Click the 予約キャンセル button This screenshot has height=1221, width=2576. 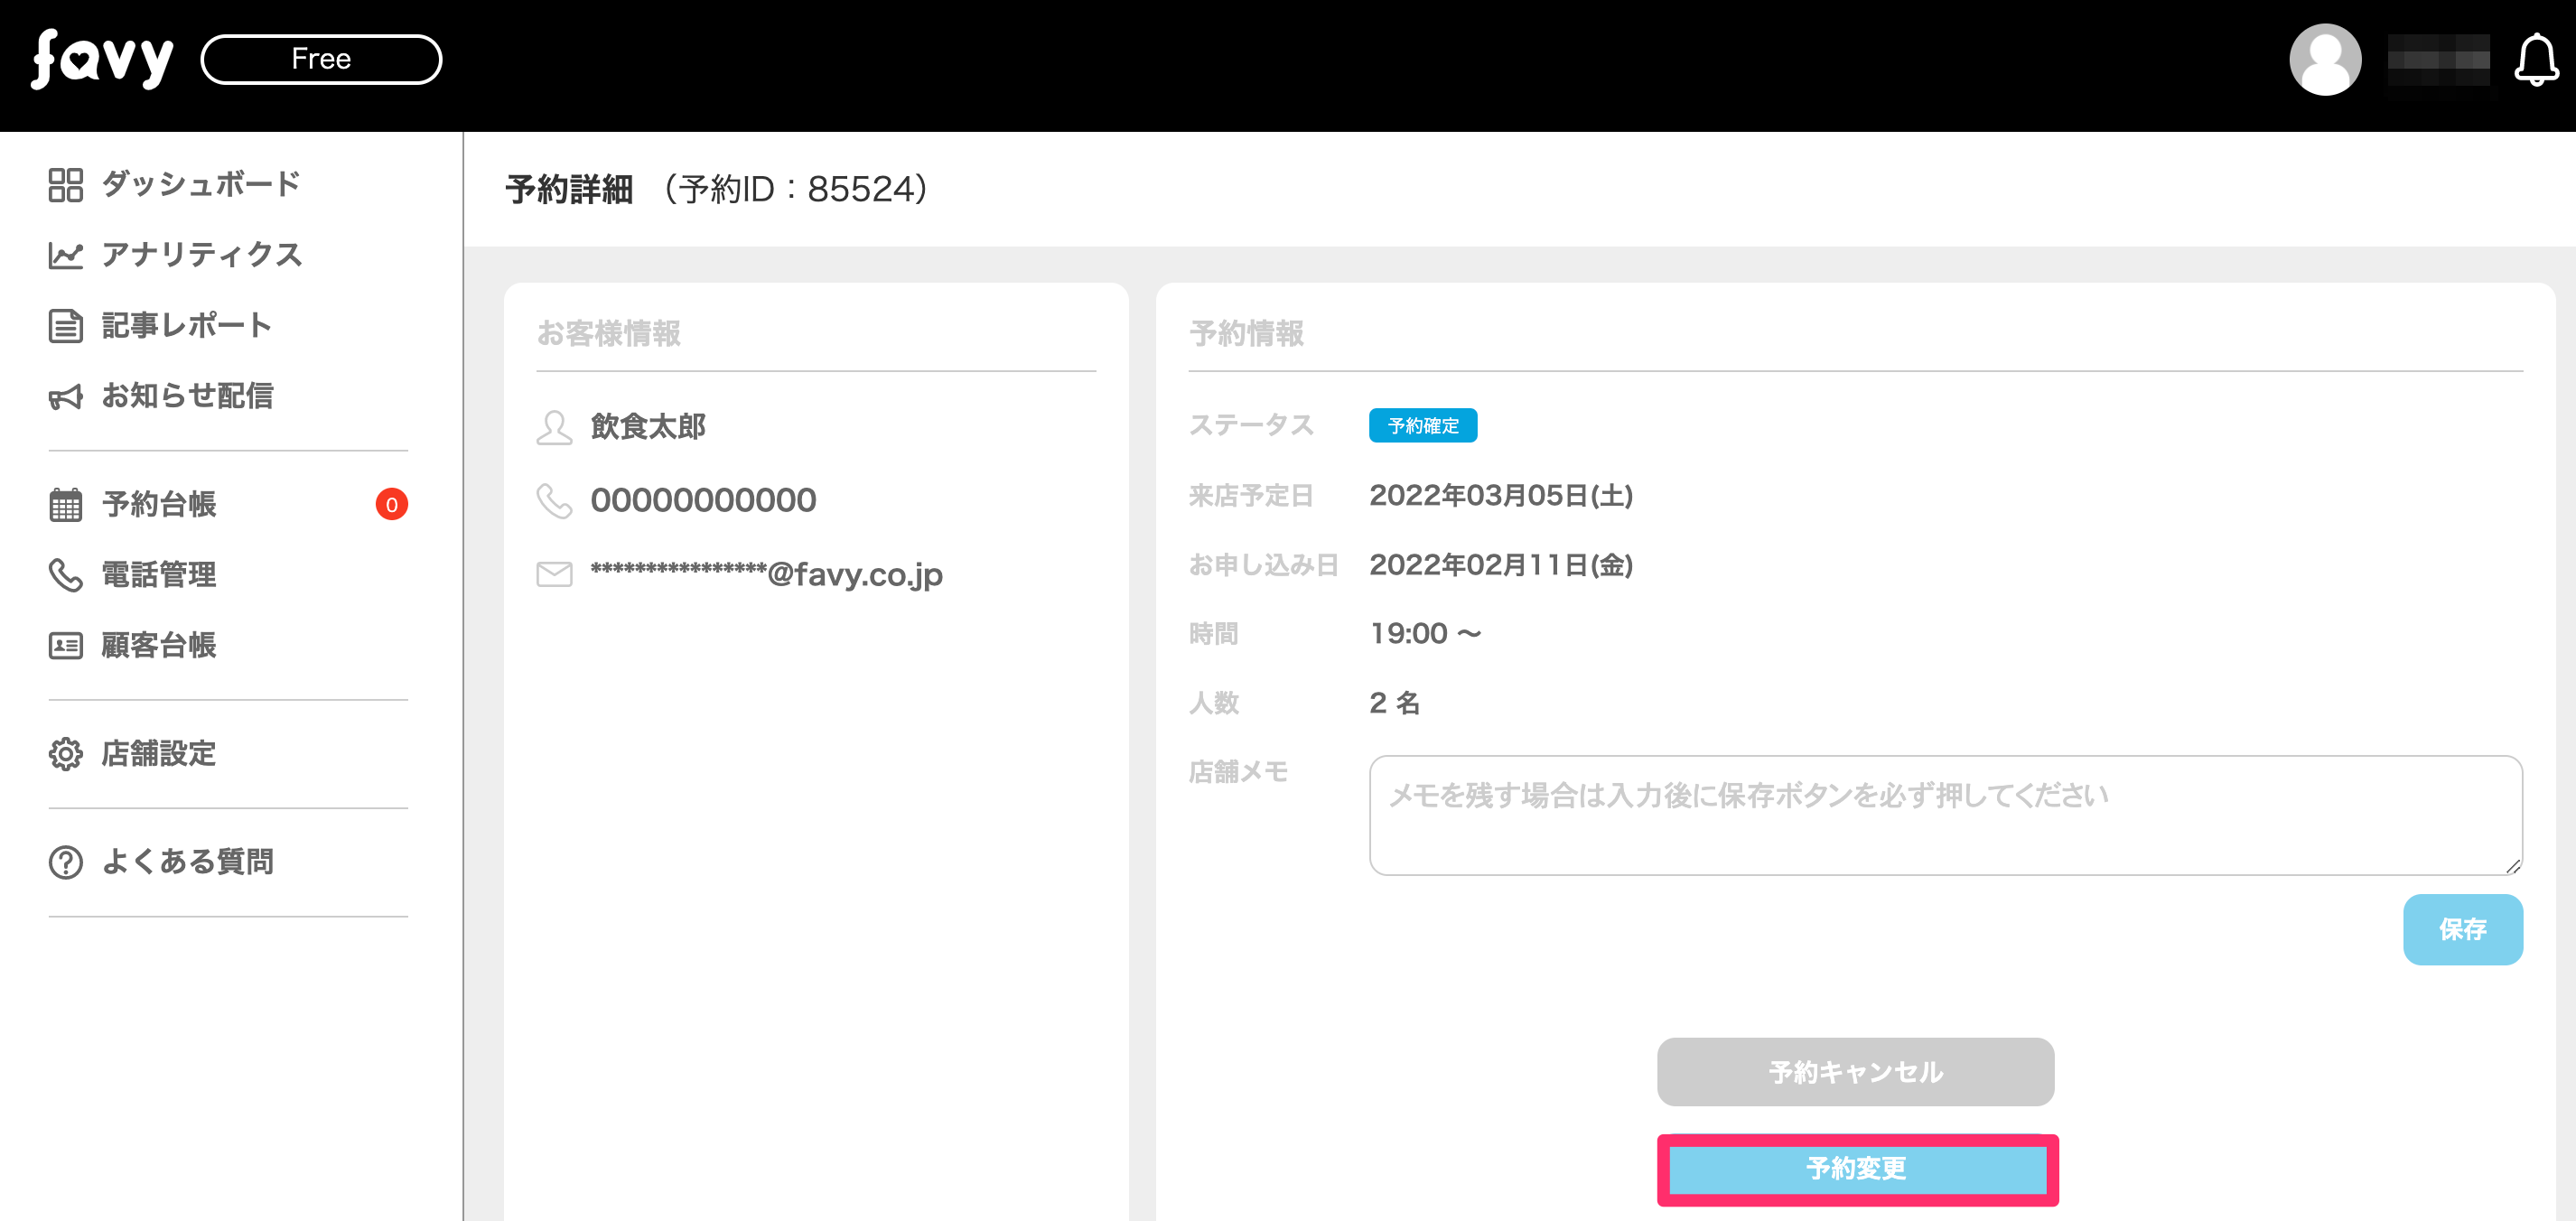pyautogui.click(x=1855, y=1072)
